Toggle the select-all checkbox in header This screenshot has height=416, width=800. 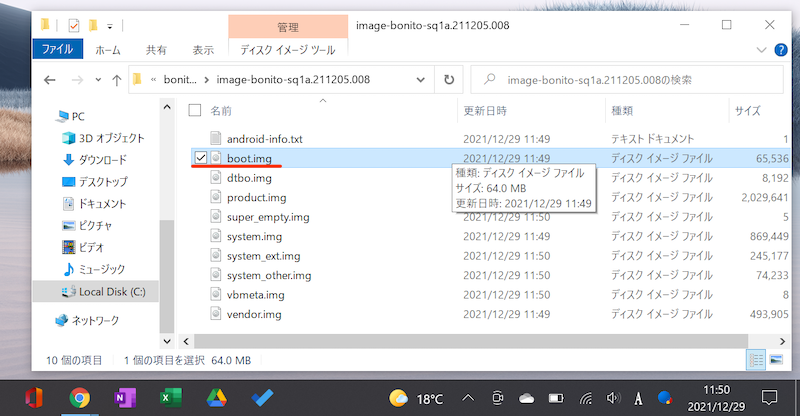195,110
